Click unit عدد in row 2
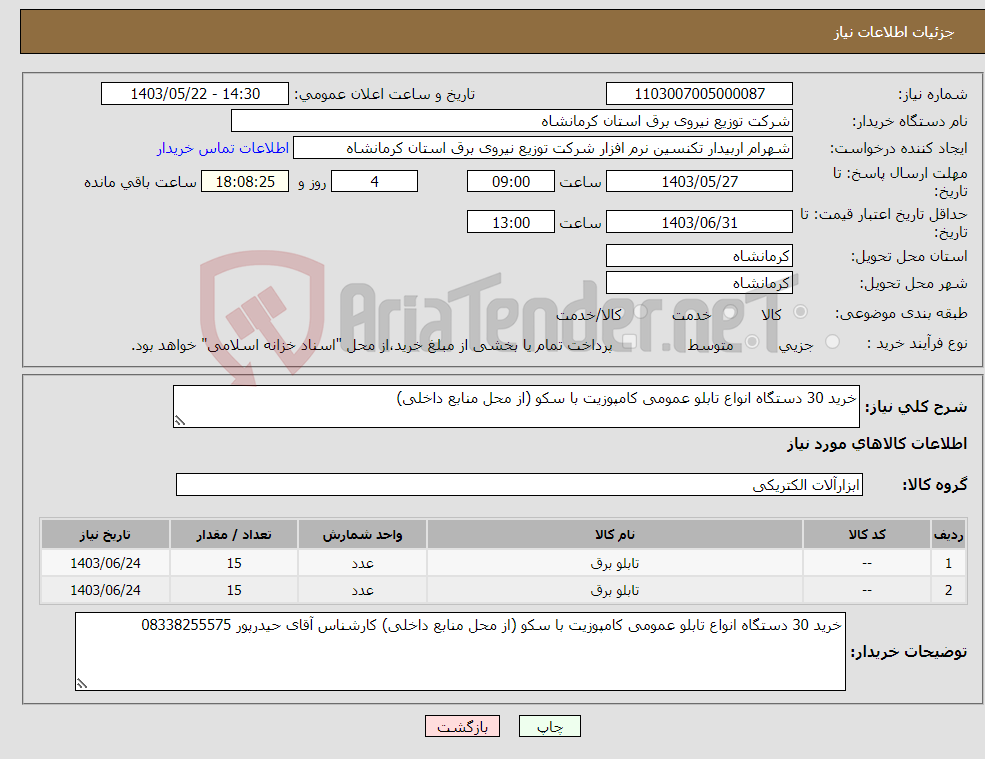Image resolution: width=985 pixels, height=759 pixels. tap(362, 591)
